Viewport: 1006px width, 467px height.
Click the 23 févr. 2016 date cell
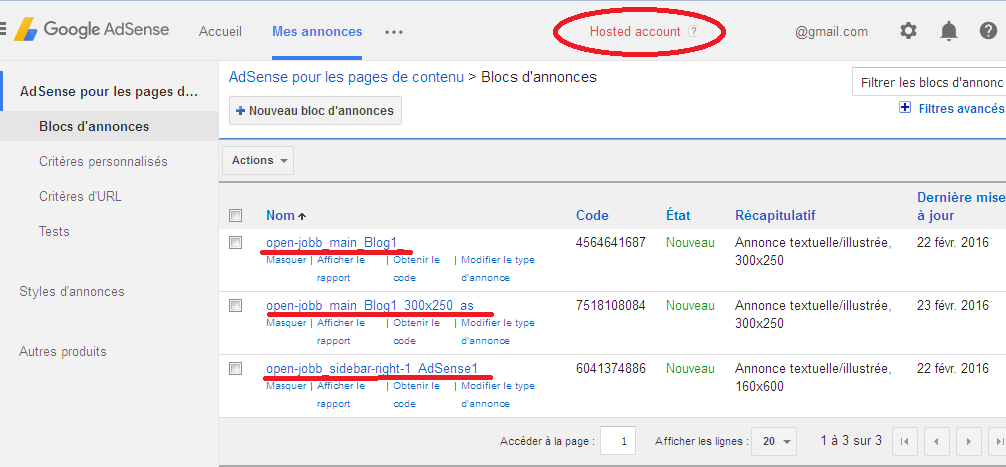[953, 305]
